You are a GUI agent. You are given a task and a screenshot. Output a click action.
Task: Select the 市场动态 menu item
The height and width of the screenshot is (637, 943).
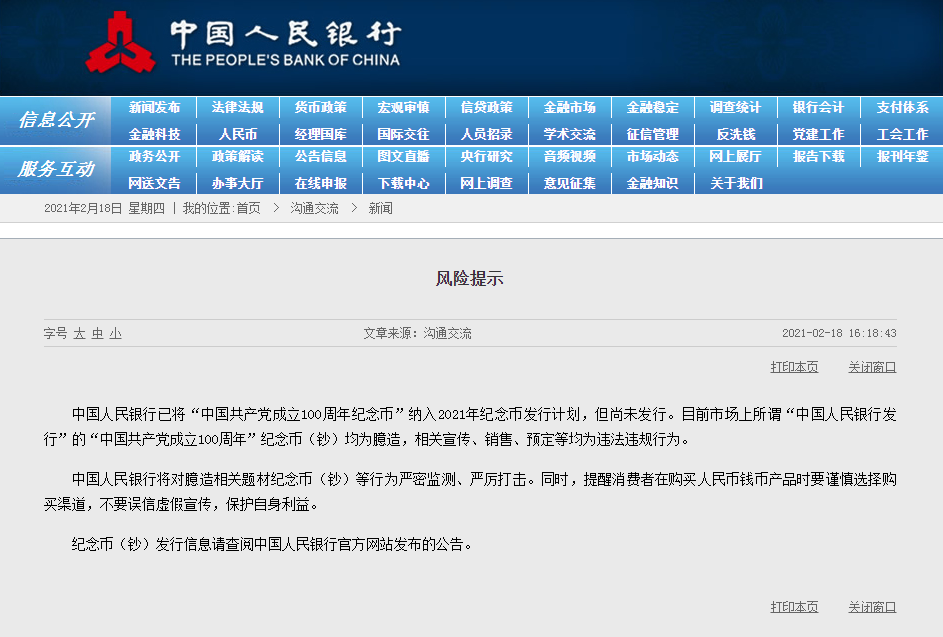point(652,156)
